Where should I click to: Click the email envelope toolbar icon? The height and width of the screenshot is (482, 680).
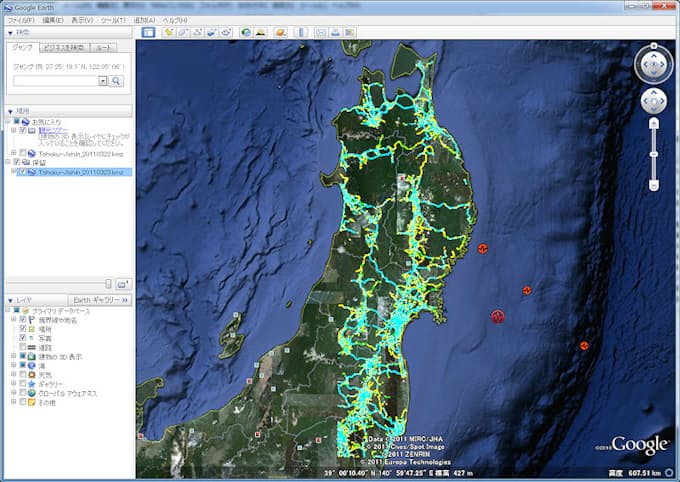pos(321,33)
